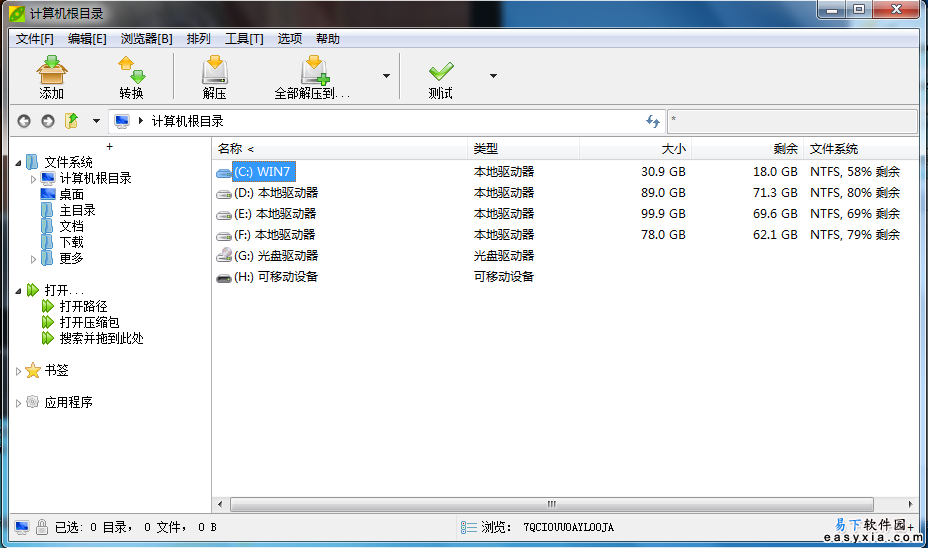Select the (G:) 光盘驱动器 row
The width and height of the screenshot is (928, 548).
(x=565, y=256)
